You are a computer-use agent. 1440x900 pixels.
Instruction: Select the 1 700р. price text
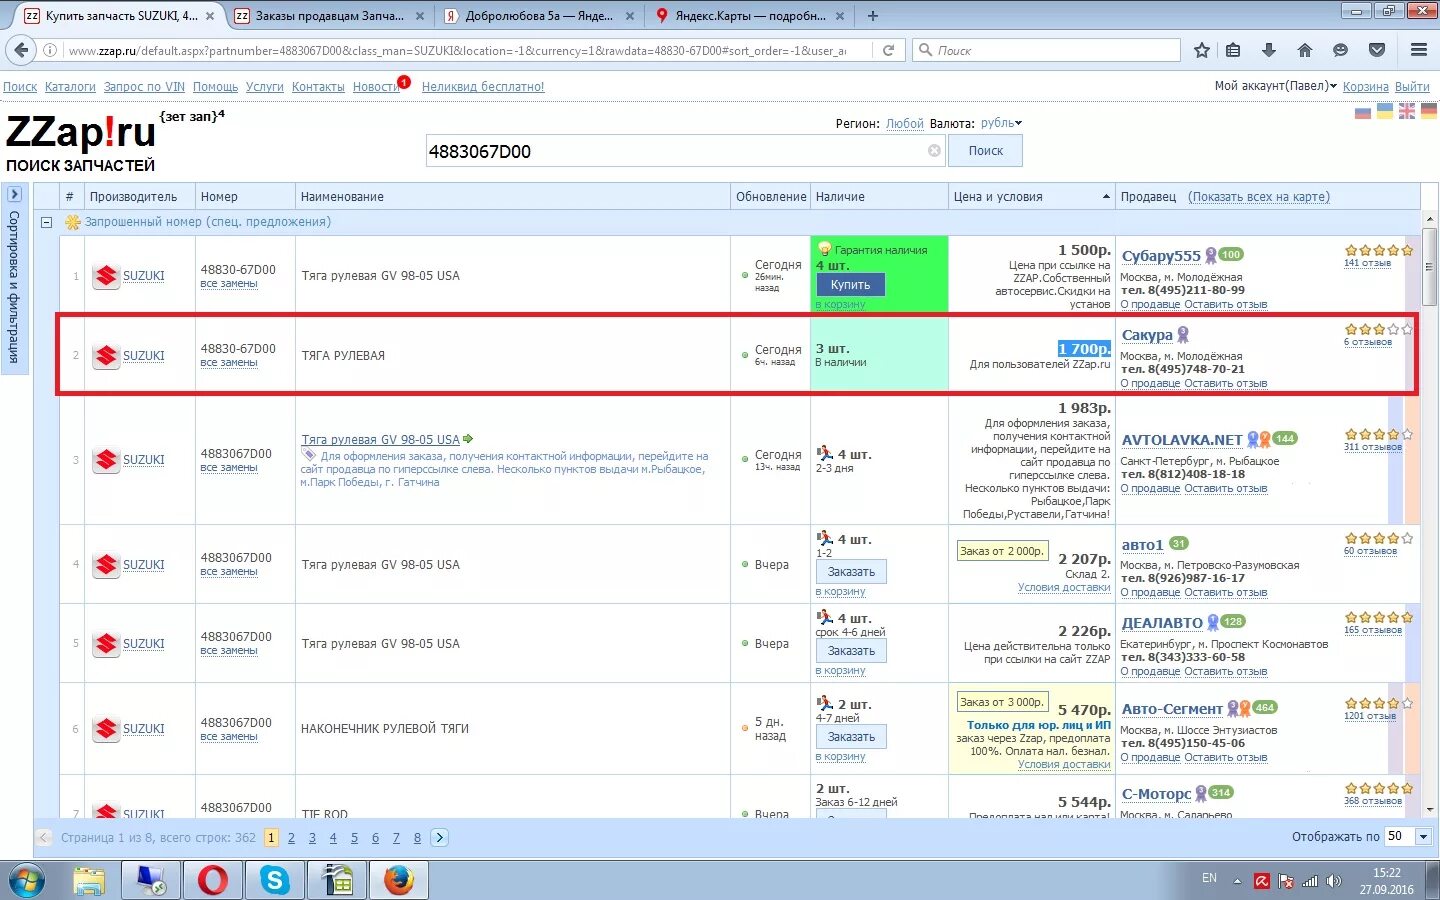click(x=1084, y=348)
